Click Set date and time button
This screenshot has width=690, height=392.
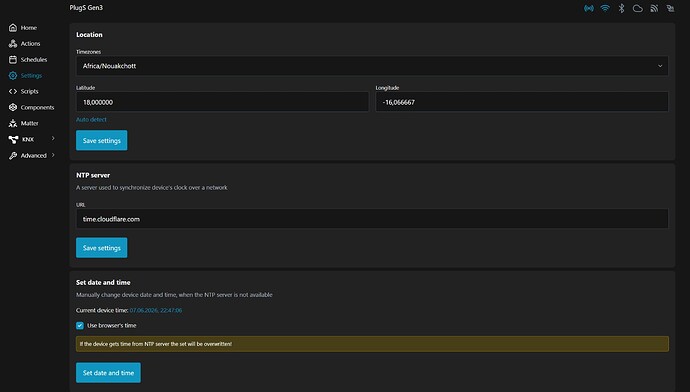pos(108,373)
